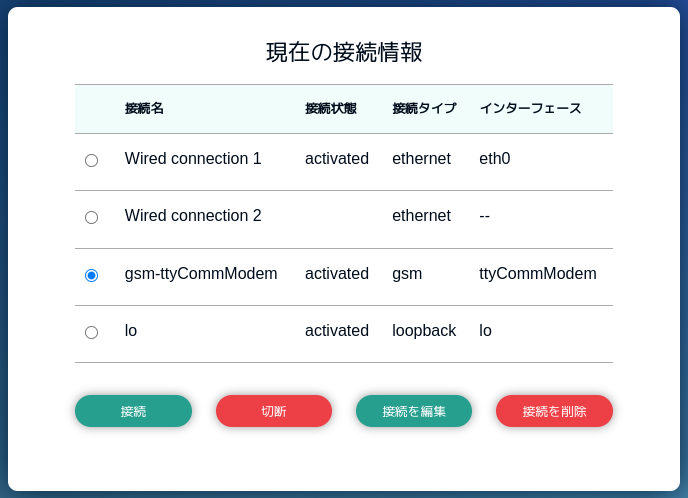Screen dimensions: 688x498
Task: Click the loopback type cell
Action: tap(424, 331)
